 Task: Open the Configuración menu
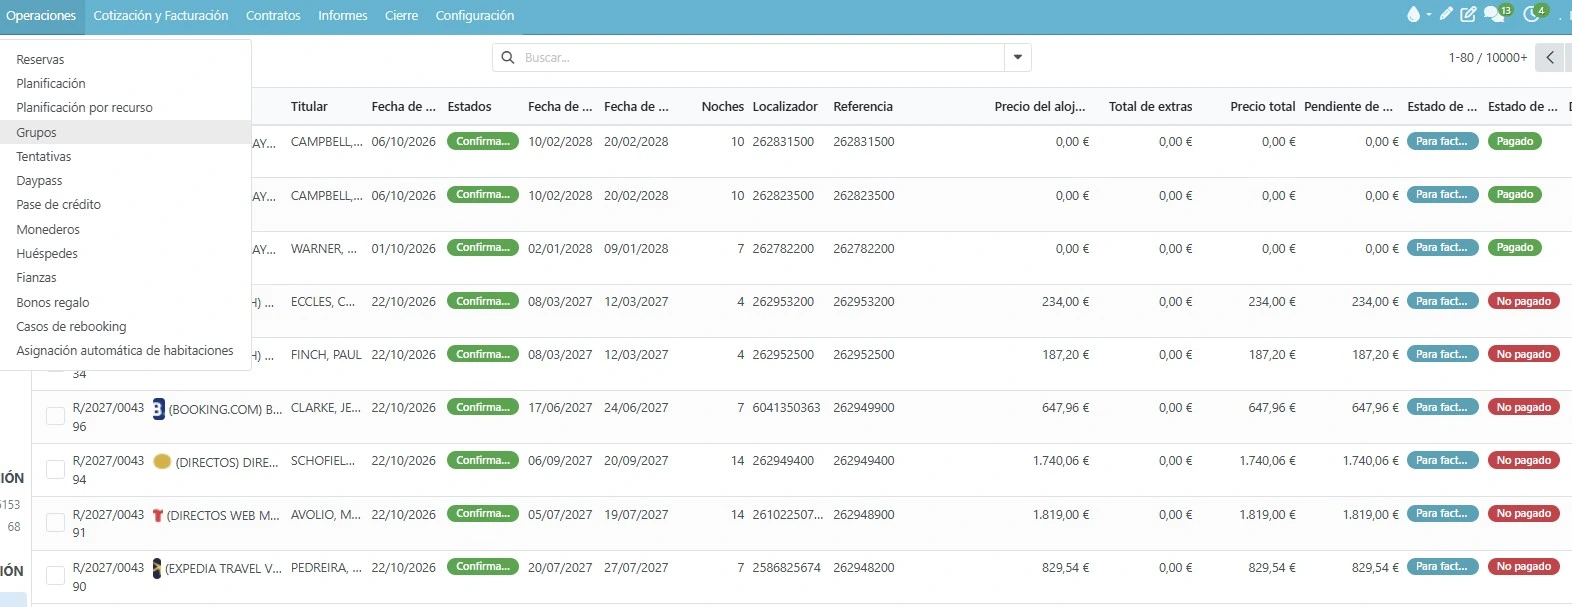point(475,16)
